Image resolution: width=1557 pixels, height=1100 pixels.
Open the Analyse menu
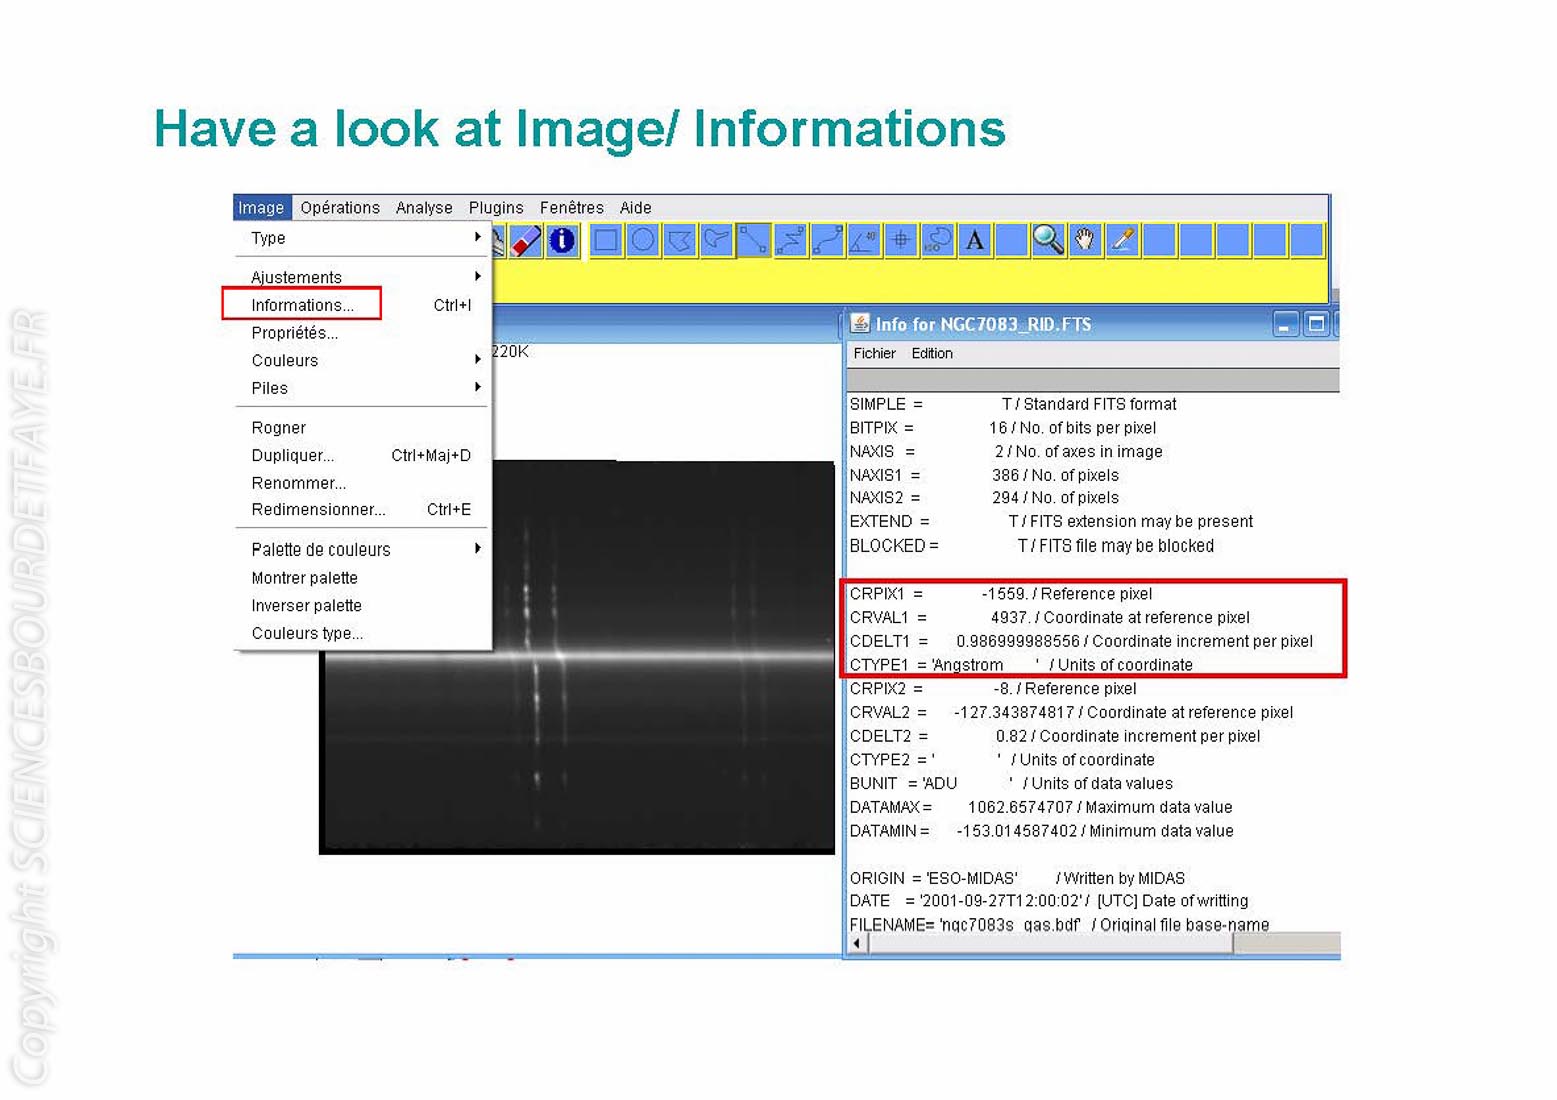pos(424,207)
